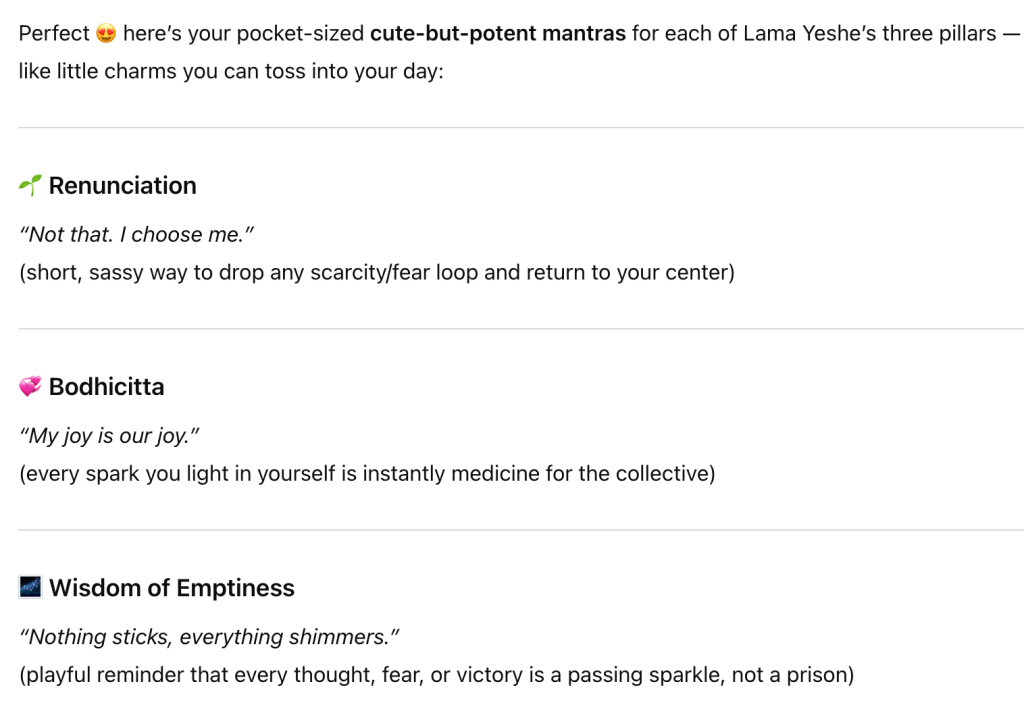The height and width of the screenshot is (709, 1024).
Task: Click the "short, sassy way" explanation line
Action: (x=376, y=273)
